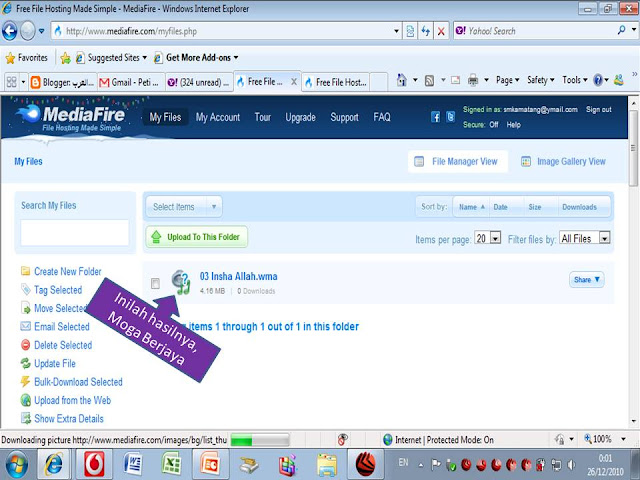
Task: Click the Yahoo search magnifier icon
Action: click(621, 30)
